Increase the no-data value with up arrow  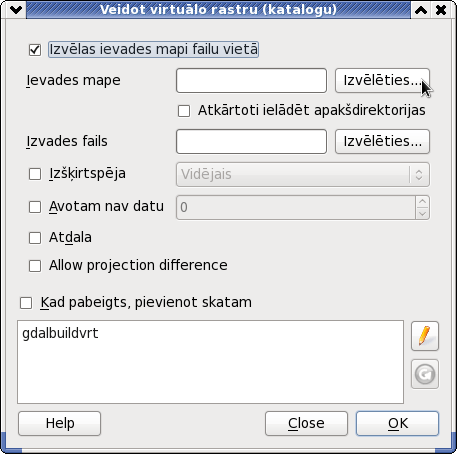point(422,202)
